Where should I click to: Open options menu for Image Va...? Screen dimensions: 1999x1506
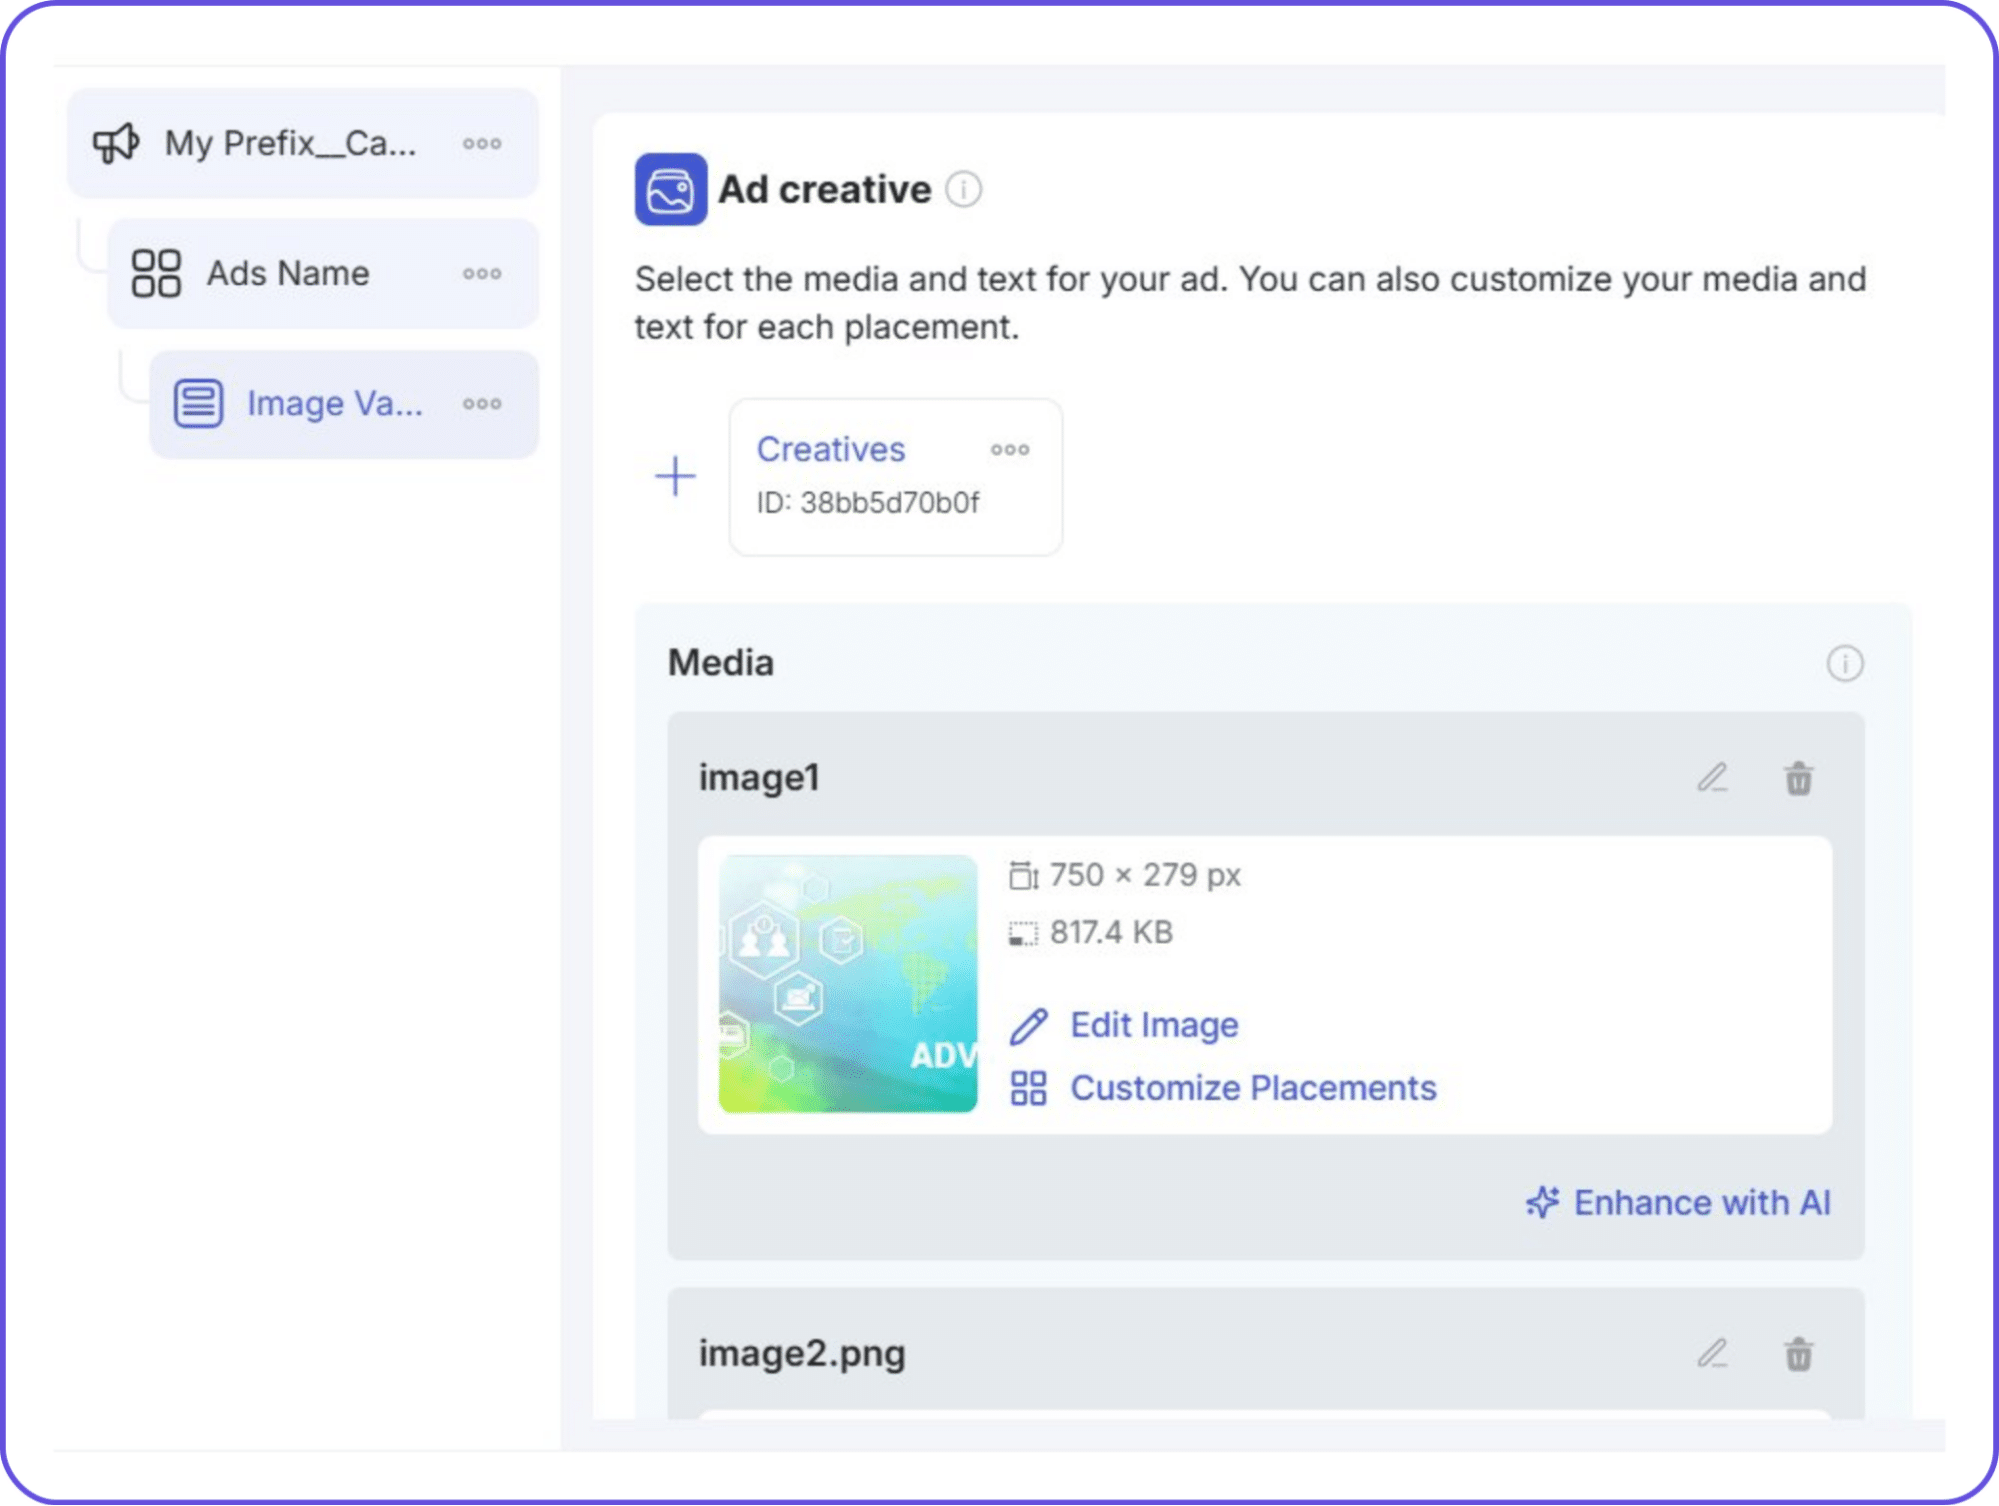point(482,404)
